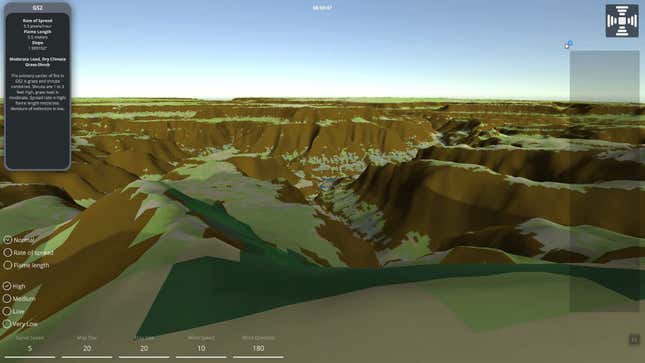Click the translucent minimap panel on right

[604, 181]
